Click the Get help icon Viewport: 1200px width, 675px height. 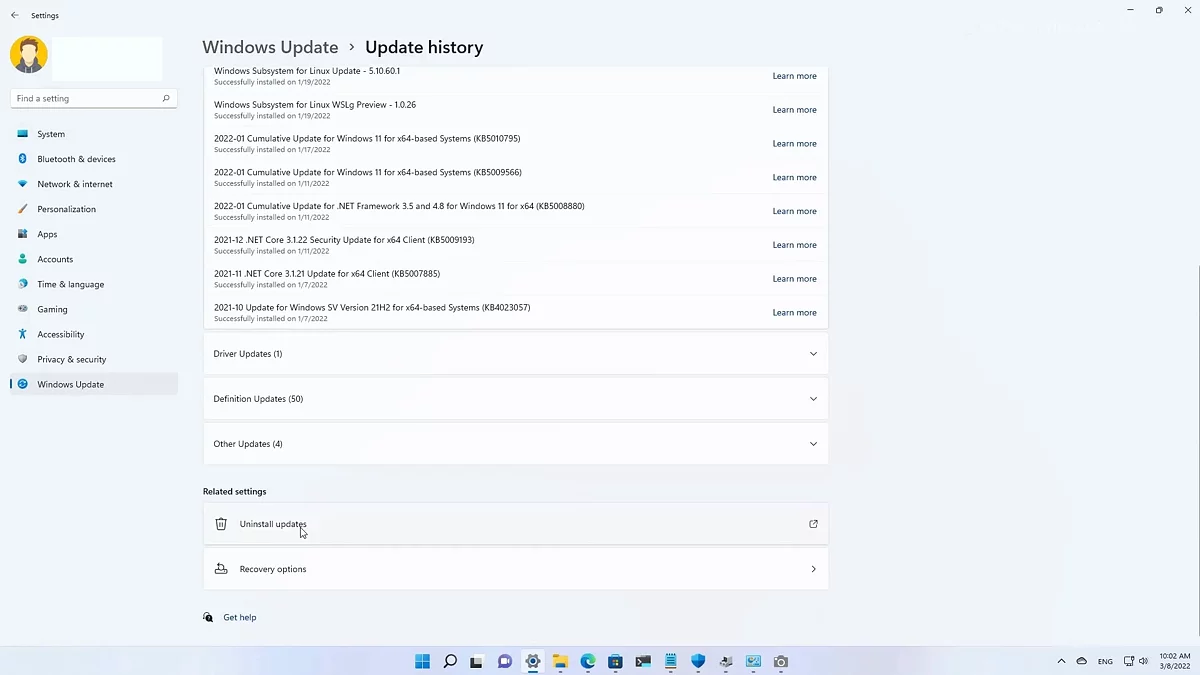208,617
